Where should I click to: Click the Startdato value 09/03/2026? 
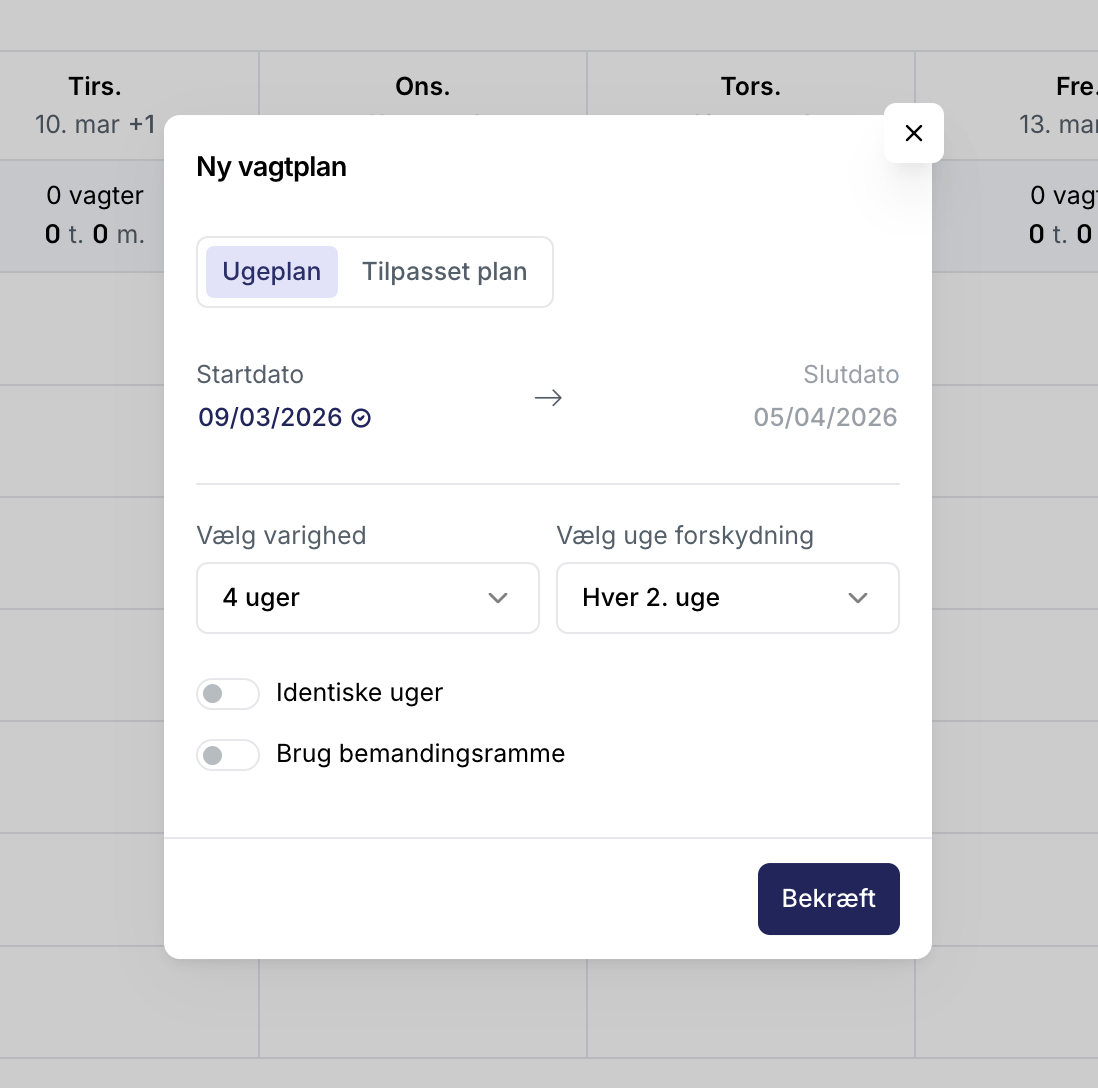coord(270,417)
